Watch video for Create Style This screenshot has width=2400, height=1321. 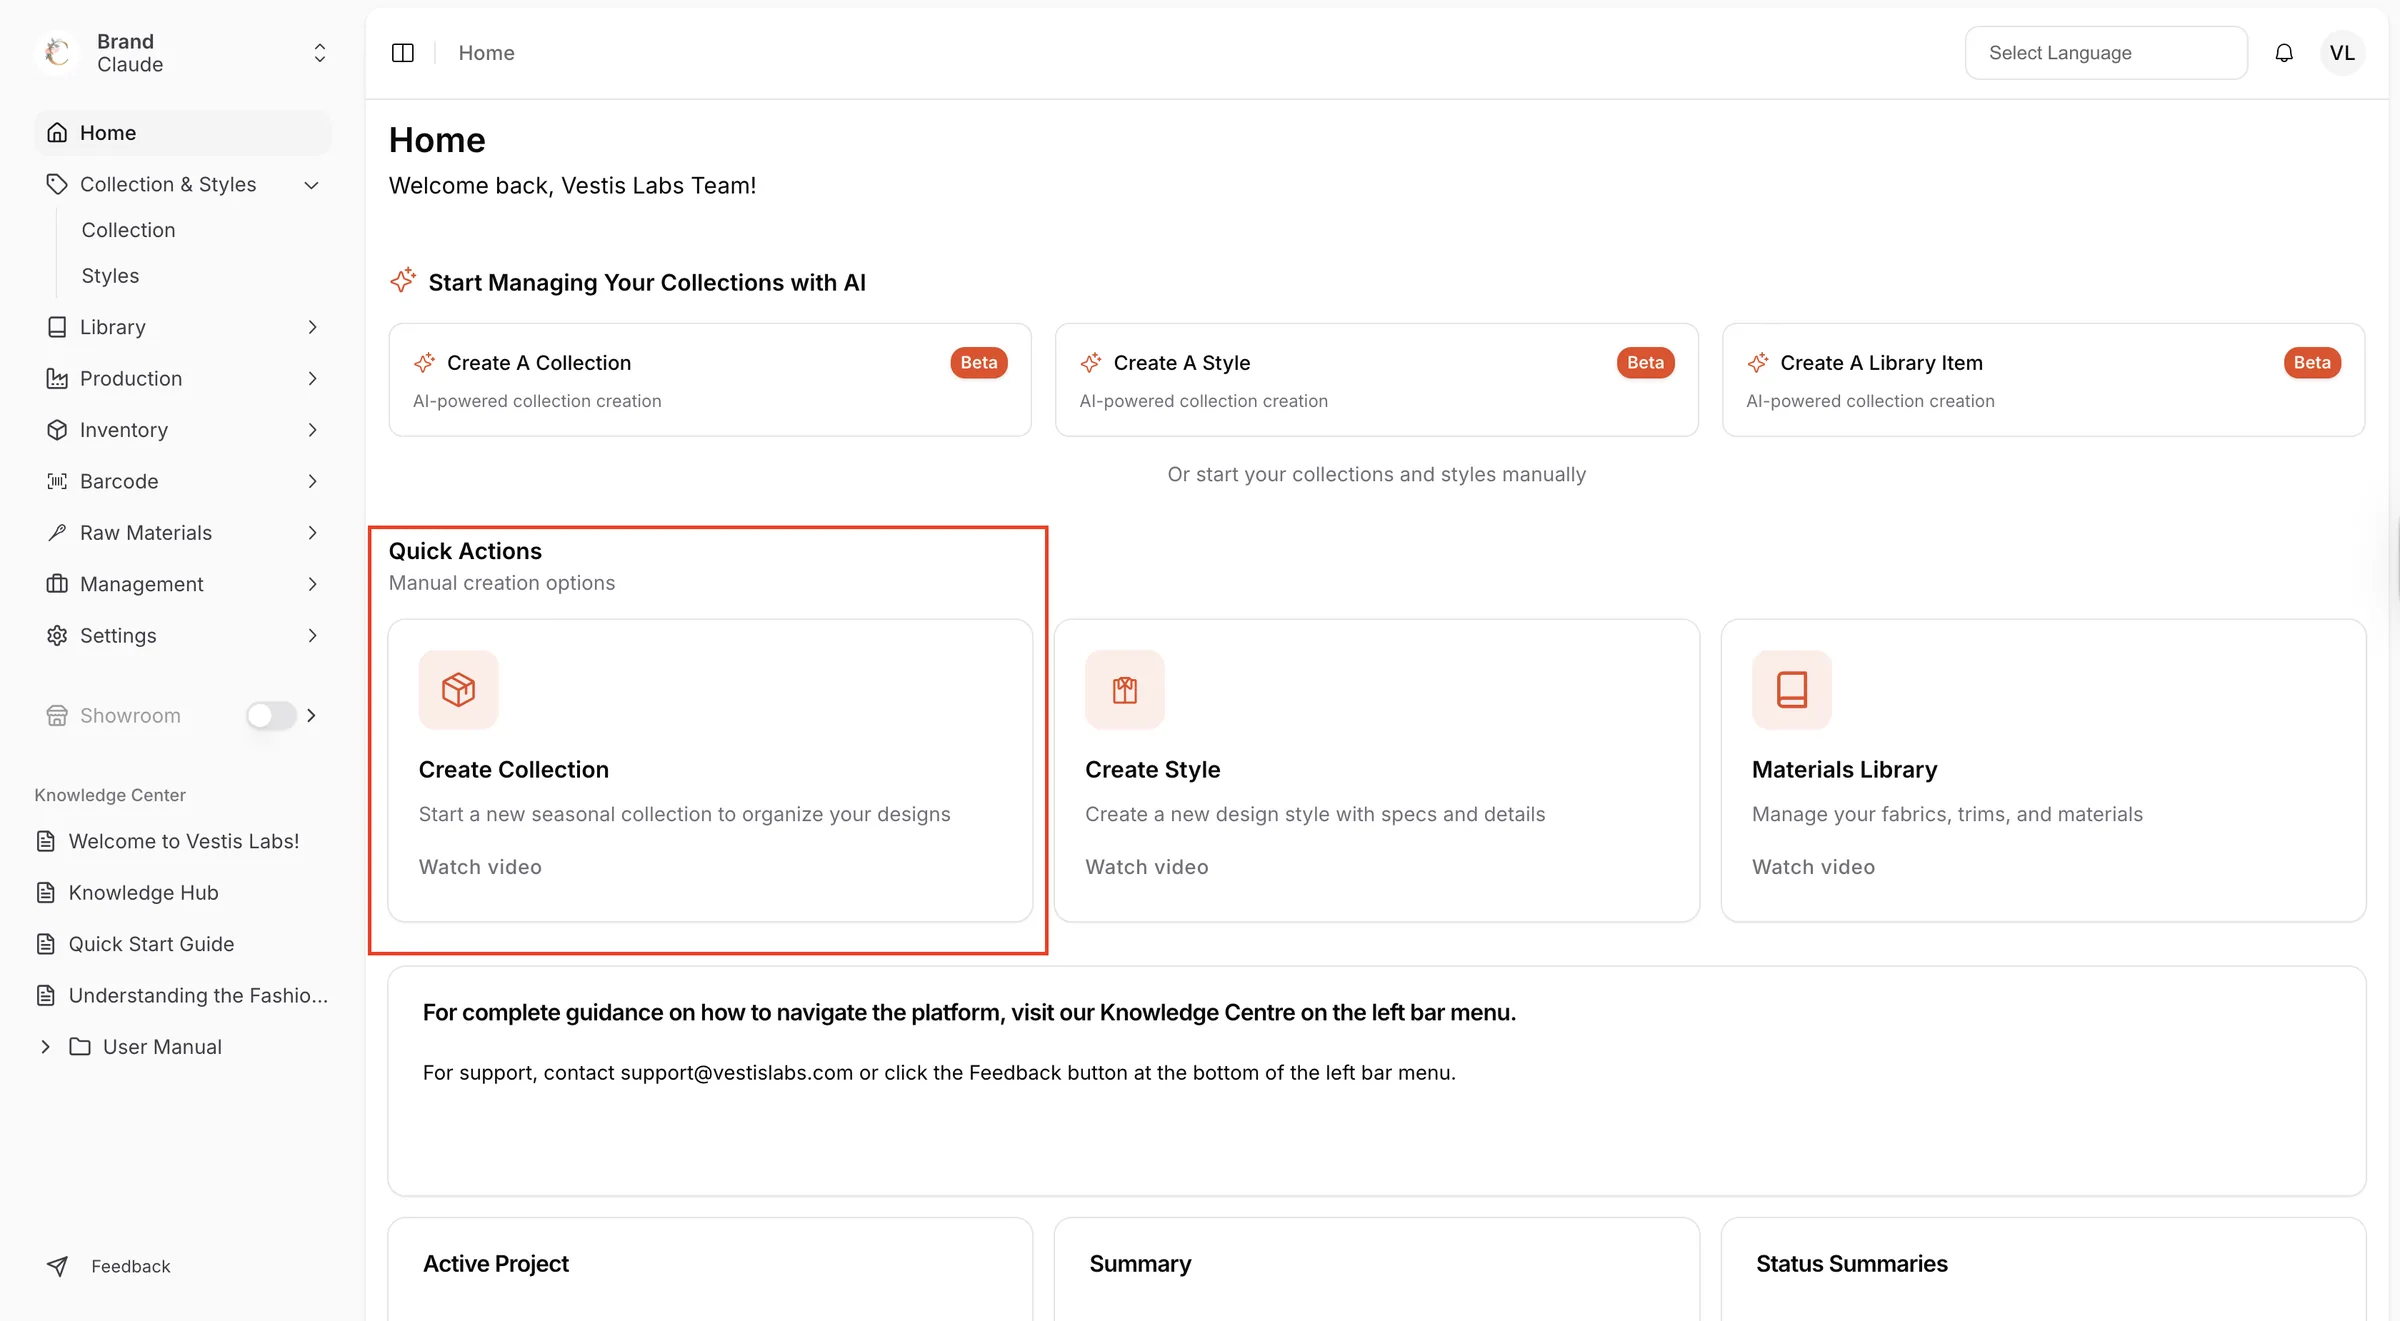[1147, 867]
